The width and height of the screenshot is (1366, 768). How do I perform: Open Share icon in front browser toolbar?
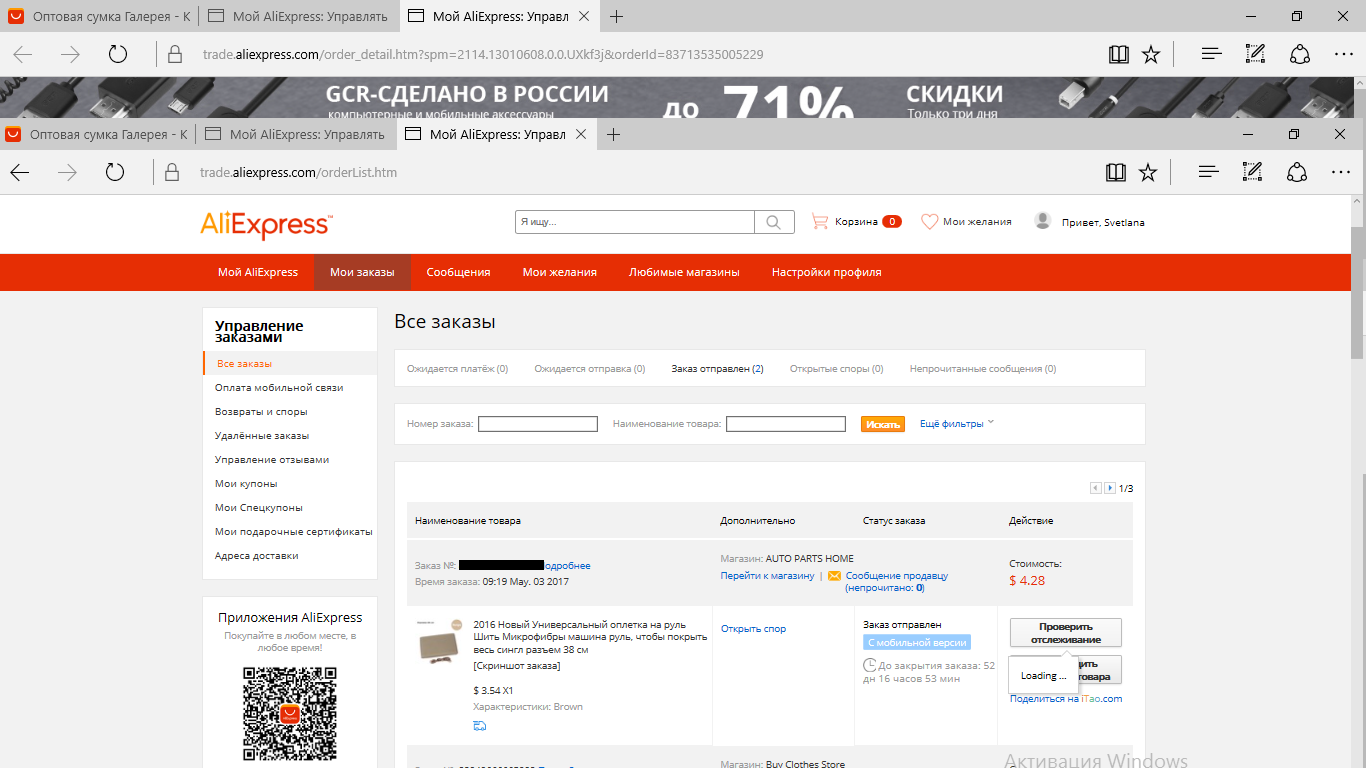1297,172
